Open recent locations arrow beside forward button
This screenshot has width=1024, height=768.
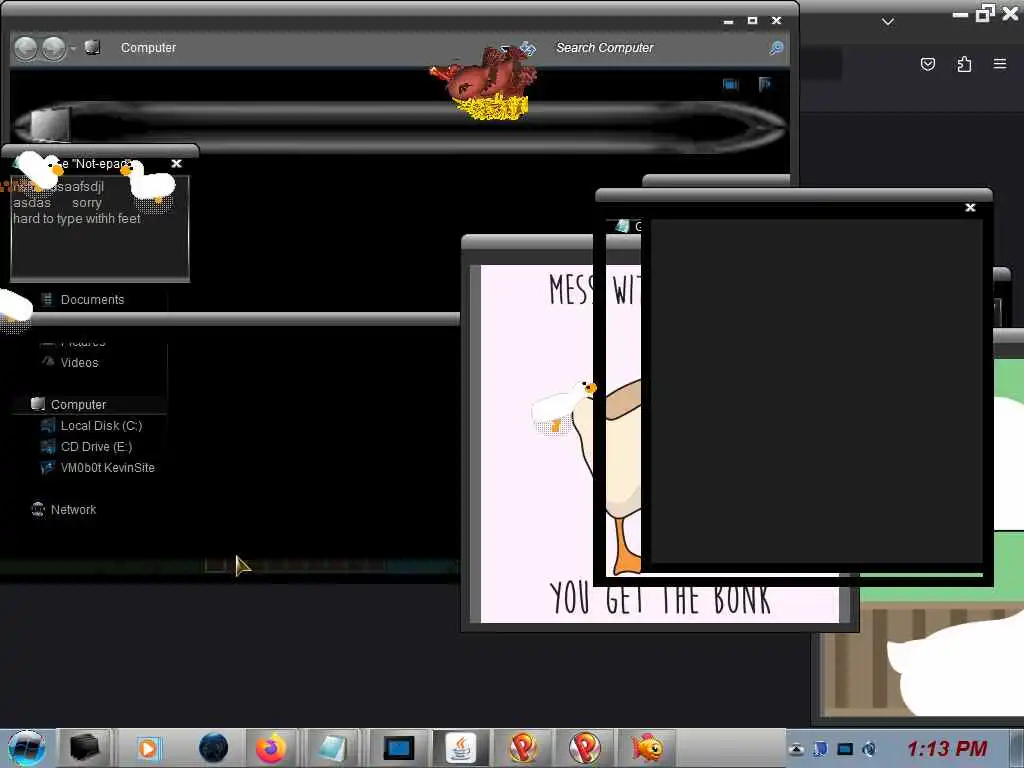tap(72, 48)
